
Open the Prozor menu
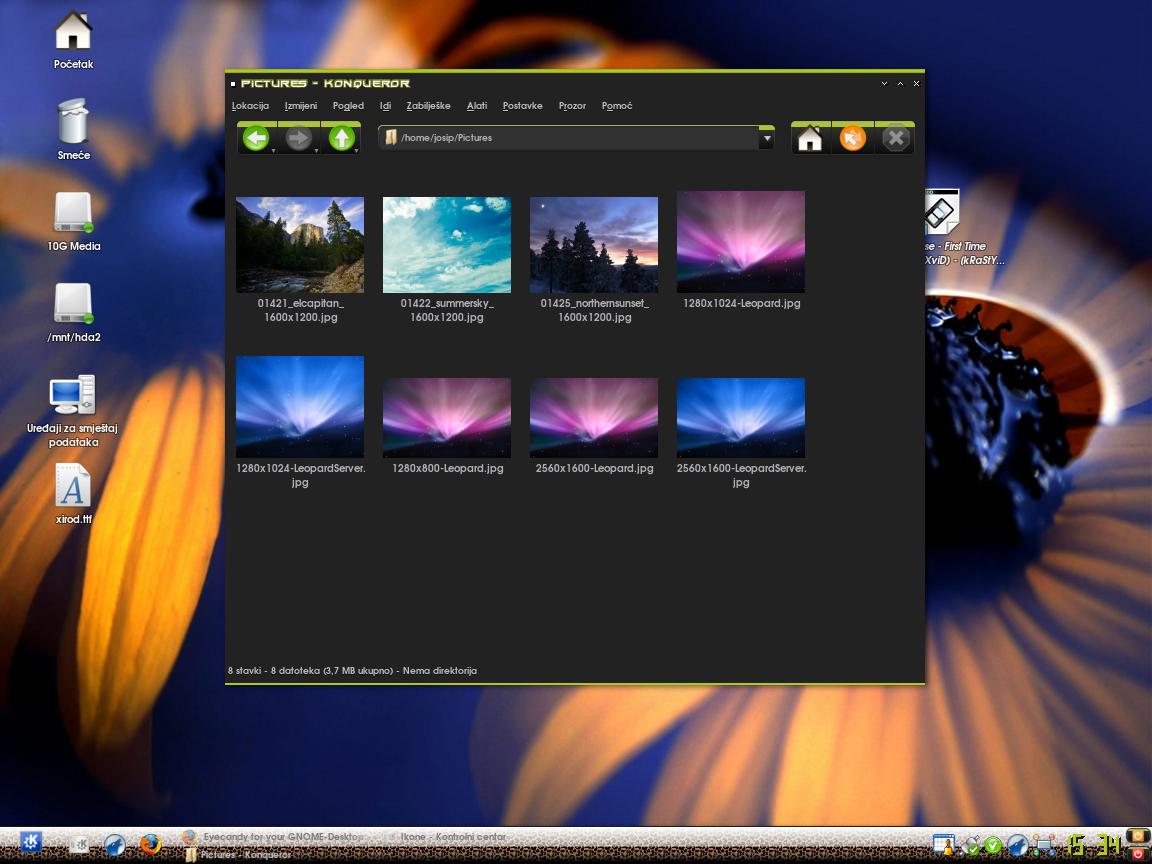(572, 106)
